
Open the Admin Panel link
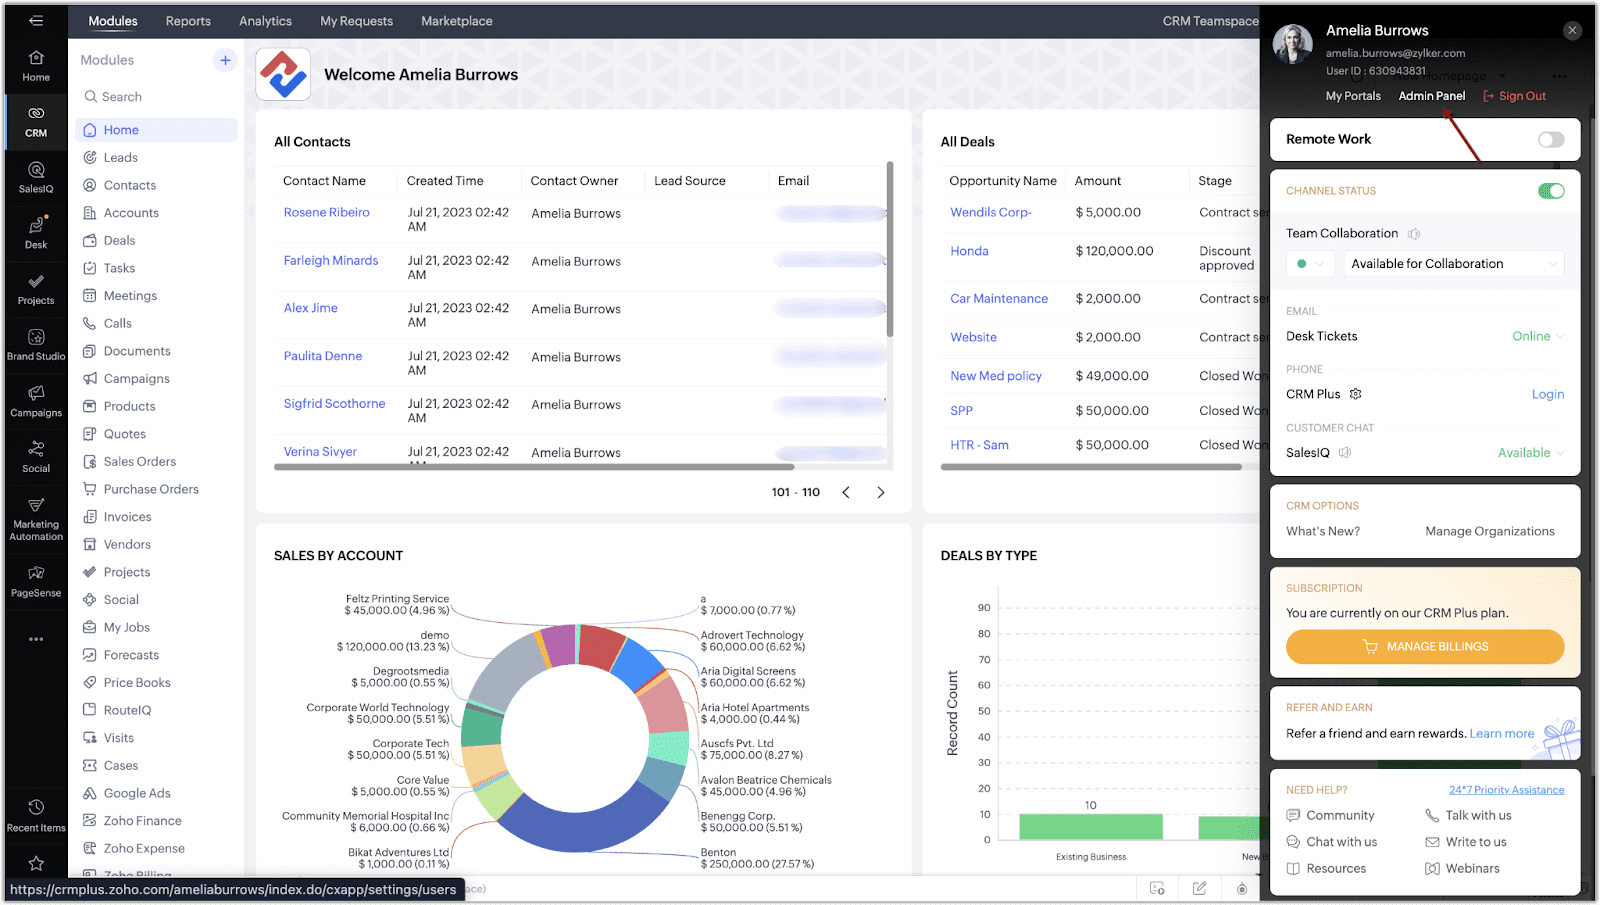tap(1431, 95)
